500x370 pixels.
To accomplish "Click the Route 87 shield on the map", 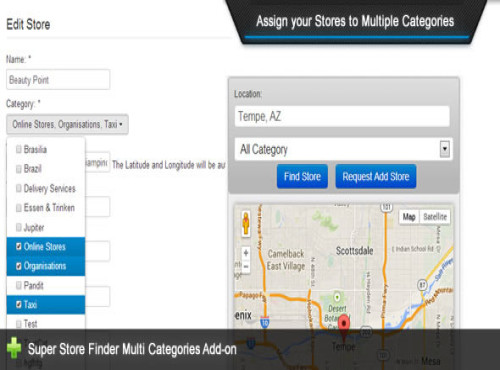I will click(422, 285).
